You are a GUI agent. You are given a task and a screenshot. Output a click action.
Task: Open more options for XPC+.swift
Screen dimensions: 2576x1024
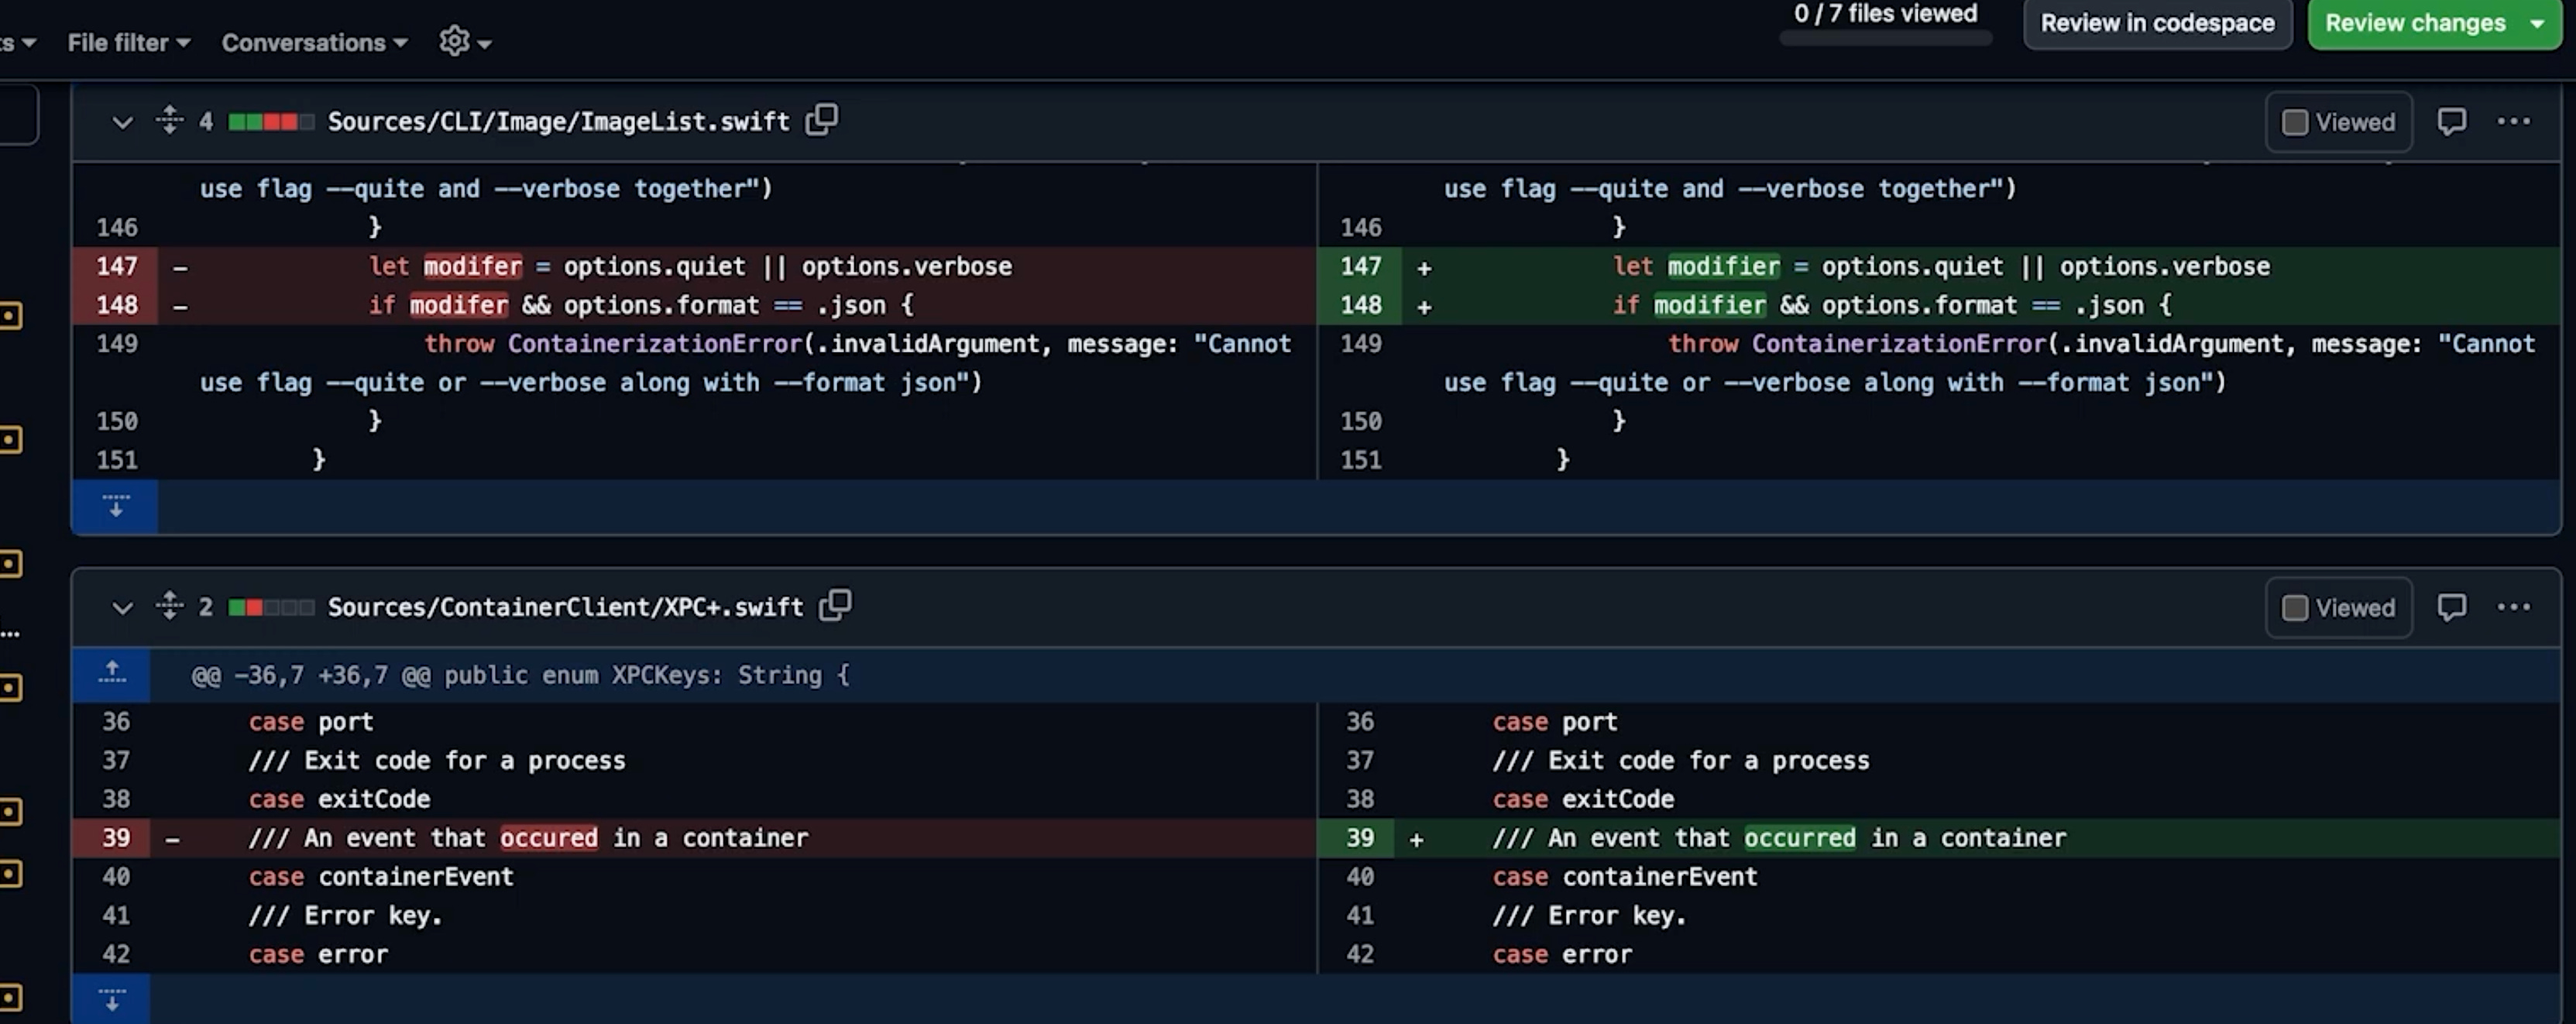[2513, 608]
